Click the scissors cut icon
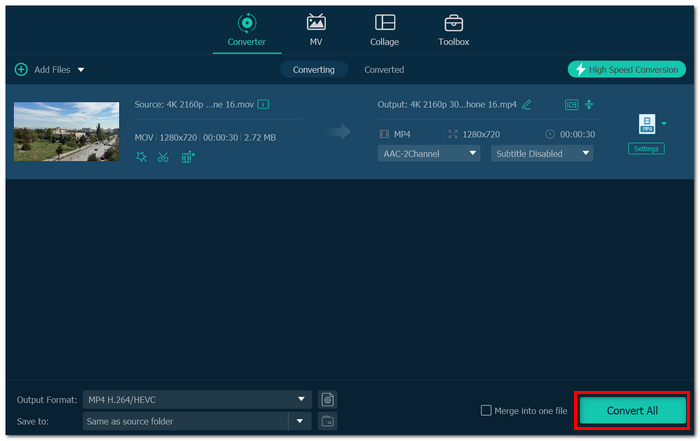This screenshot has height=441, width=700. [x=163, y=157]
